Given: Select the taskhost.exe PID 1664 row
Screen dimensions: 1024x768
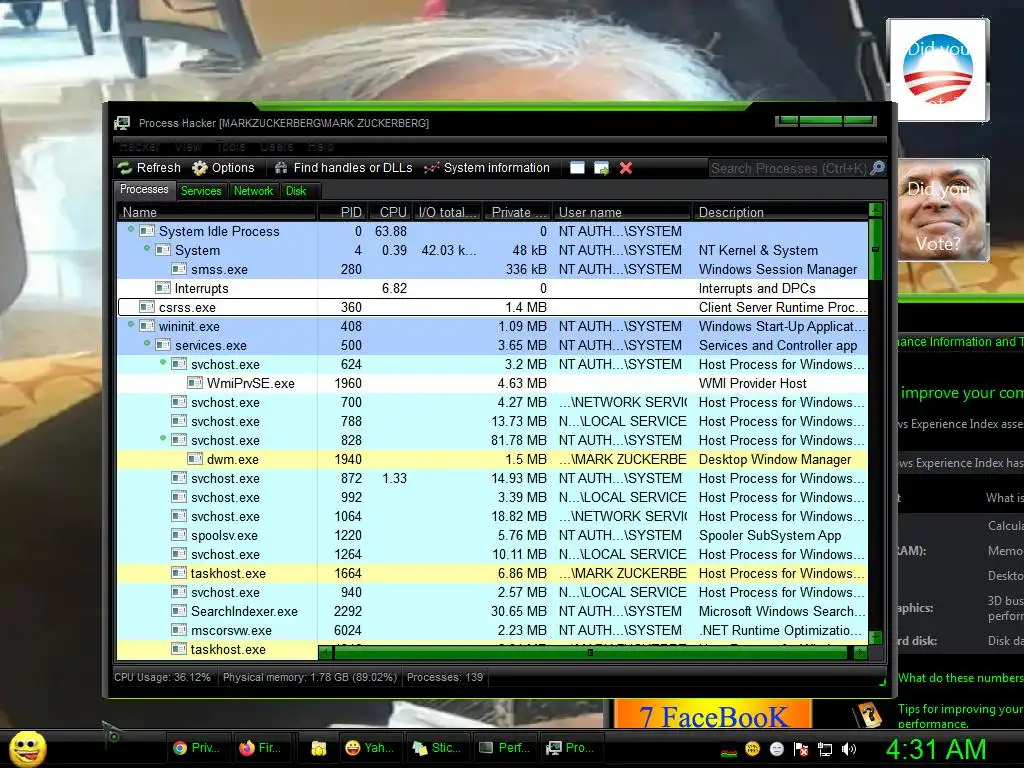Looking at the screenshot, I should click(x=492, y=573).
